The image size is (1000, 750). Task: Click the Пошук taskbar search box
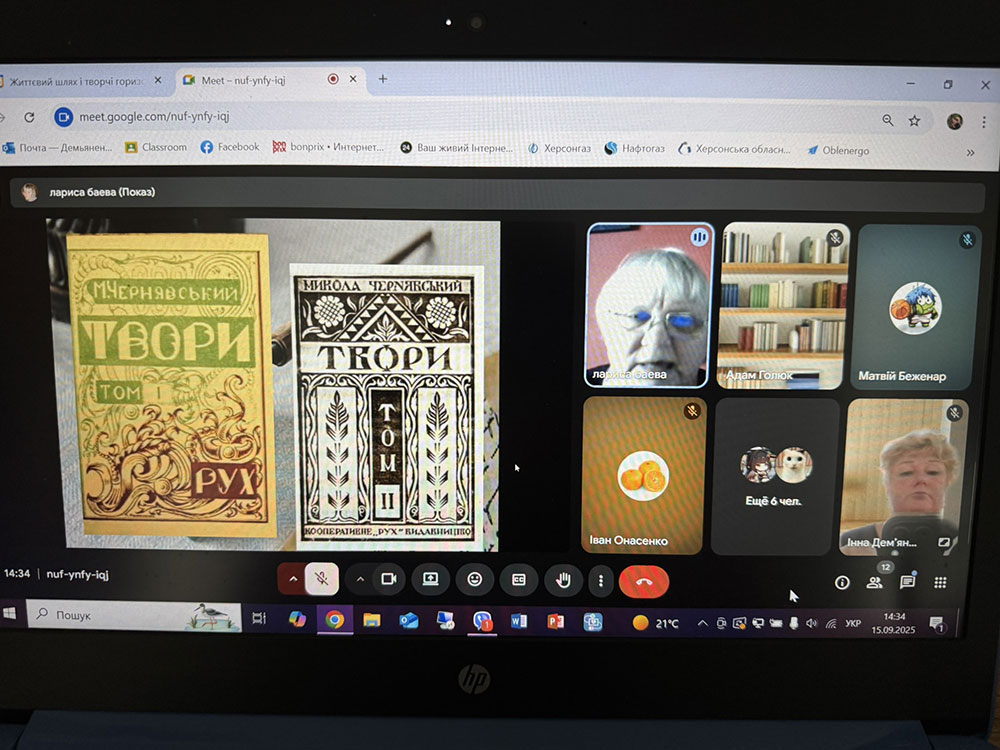coord(134,615)
